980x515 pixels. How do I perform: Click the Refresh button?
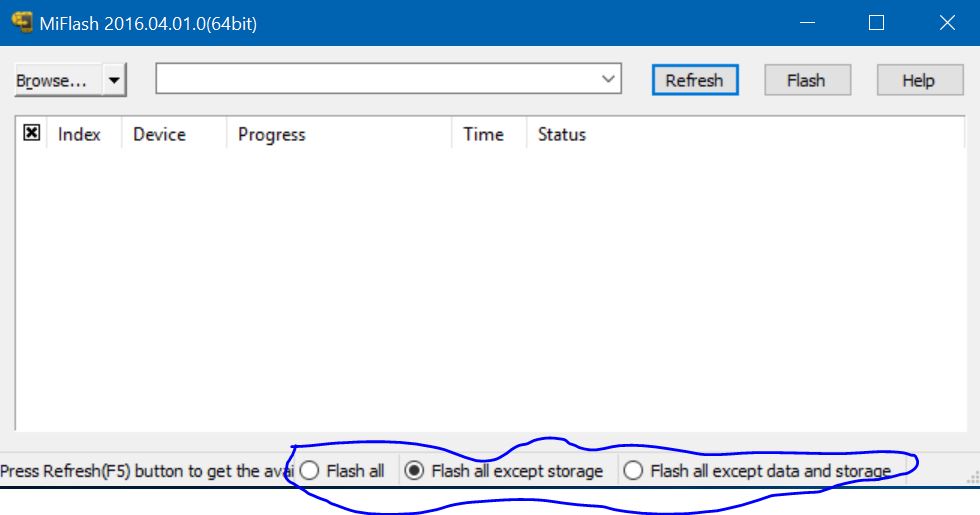click(695, 80)
